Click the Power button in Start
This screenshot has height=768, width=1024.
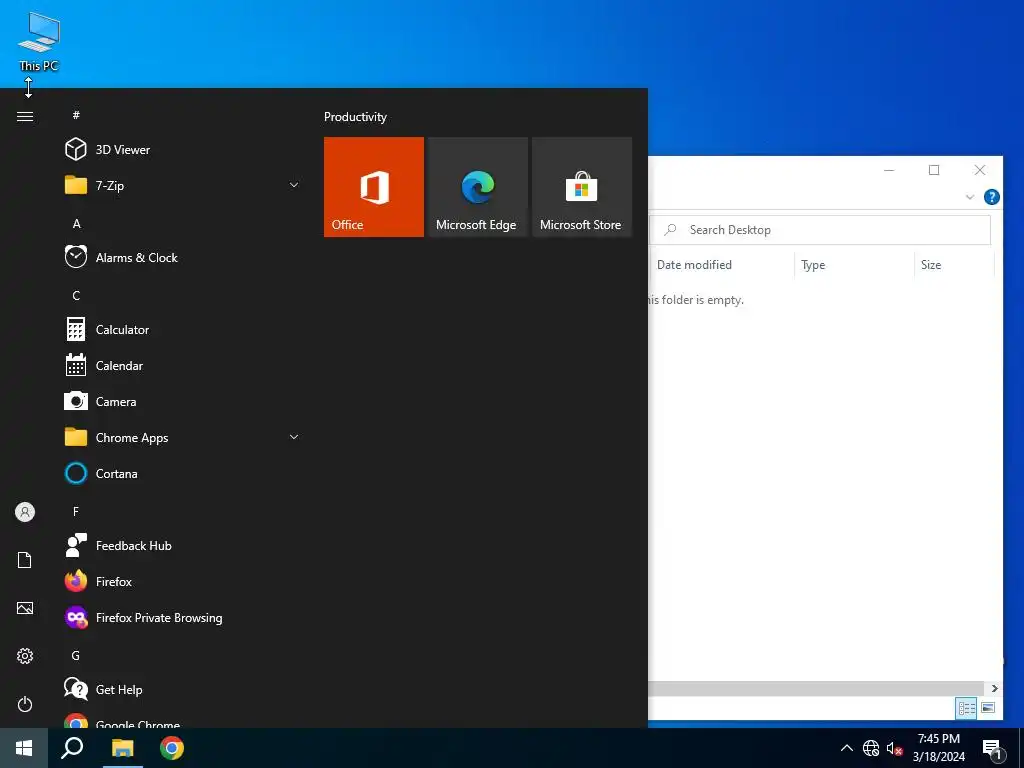[25, 704]
